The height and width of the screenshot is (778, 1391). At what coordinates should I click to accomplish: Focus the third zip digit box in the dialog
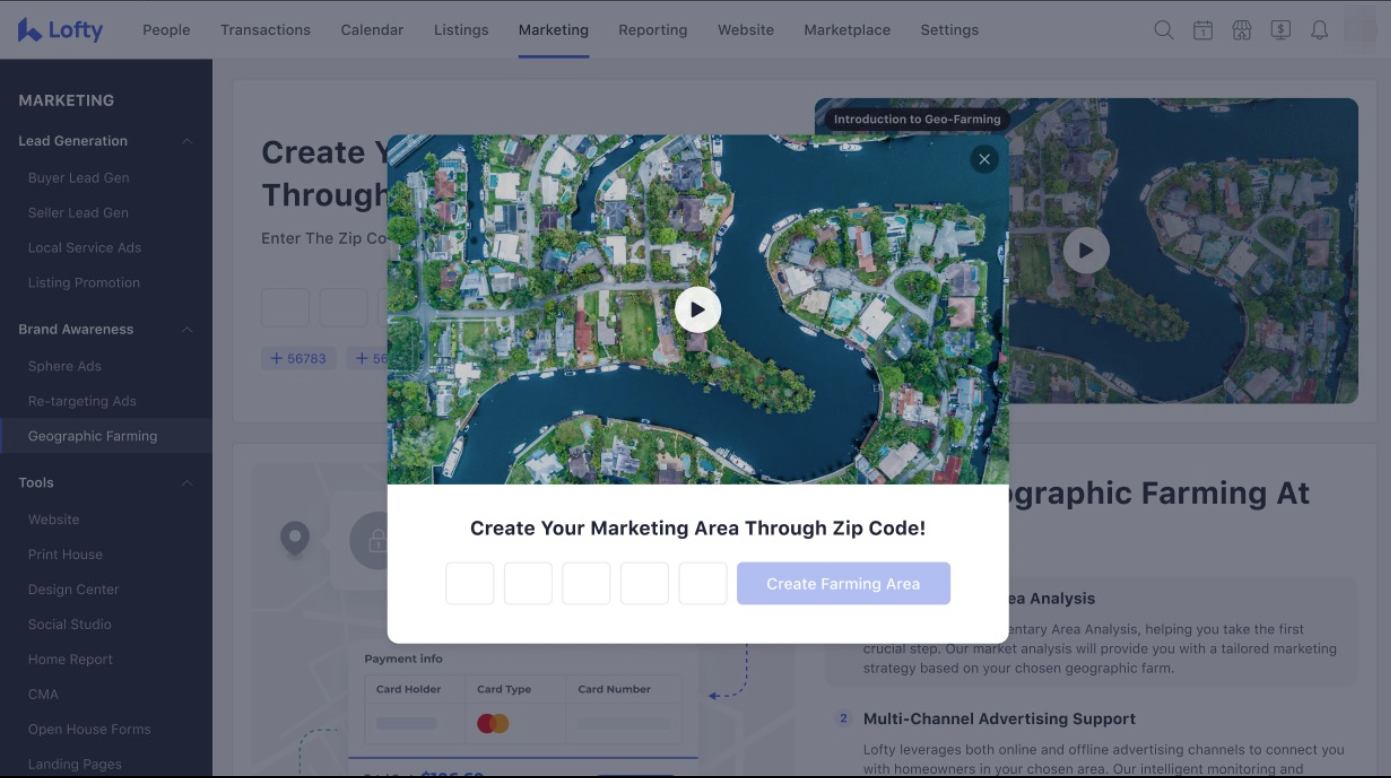point(586,584)
